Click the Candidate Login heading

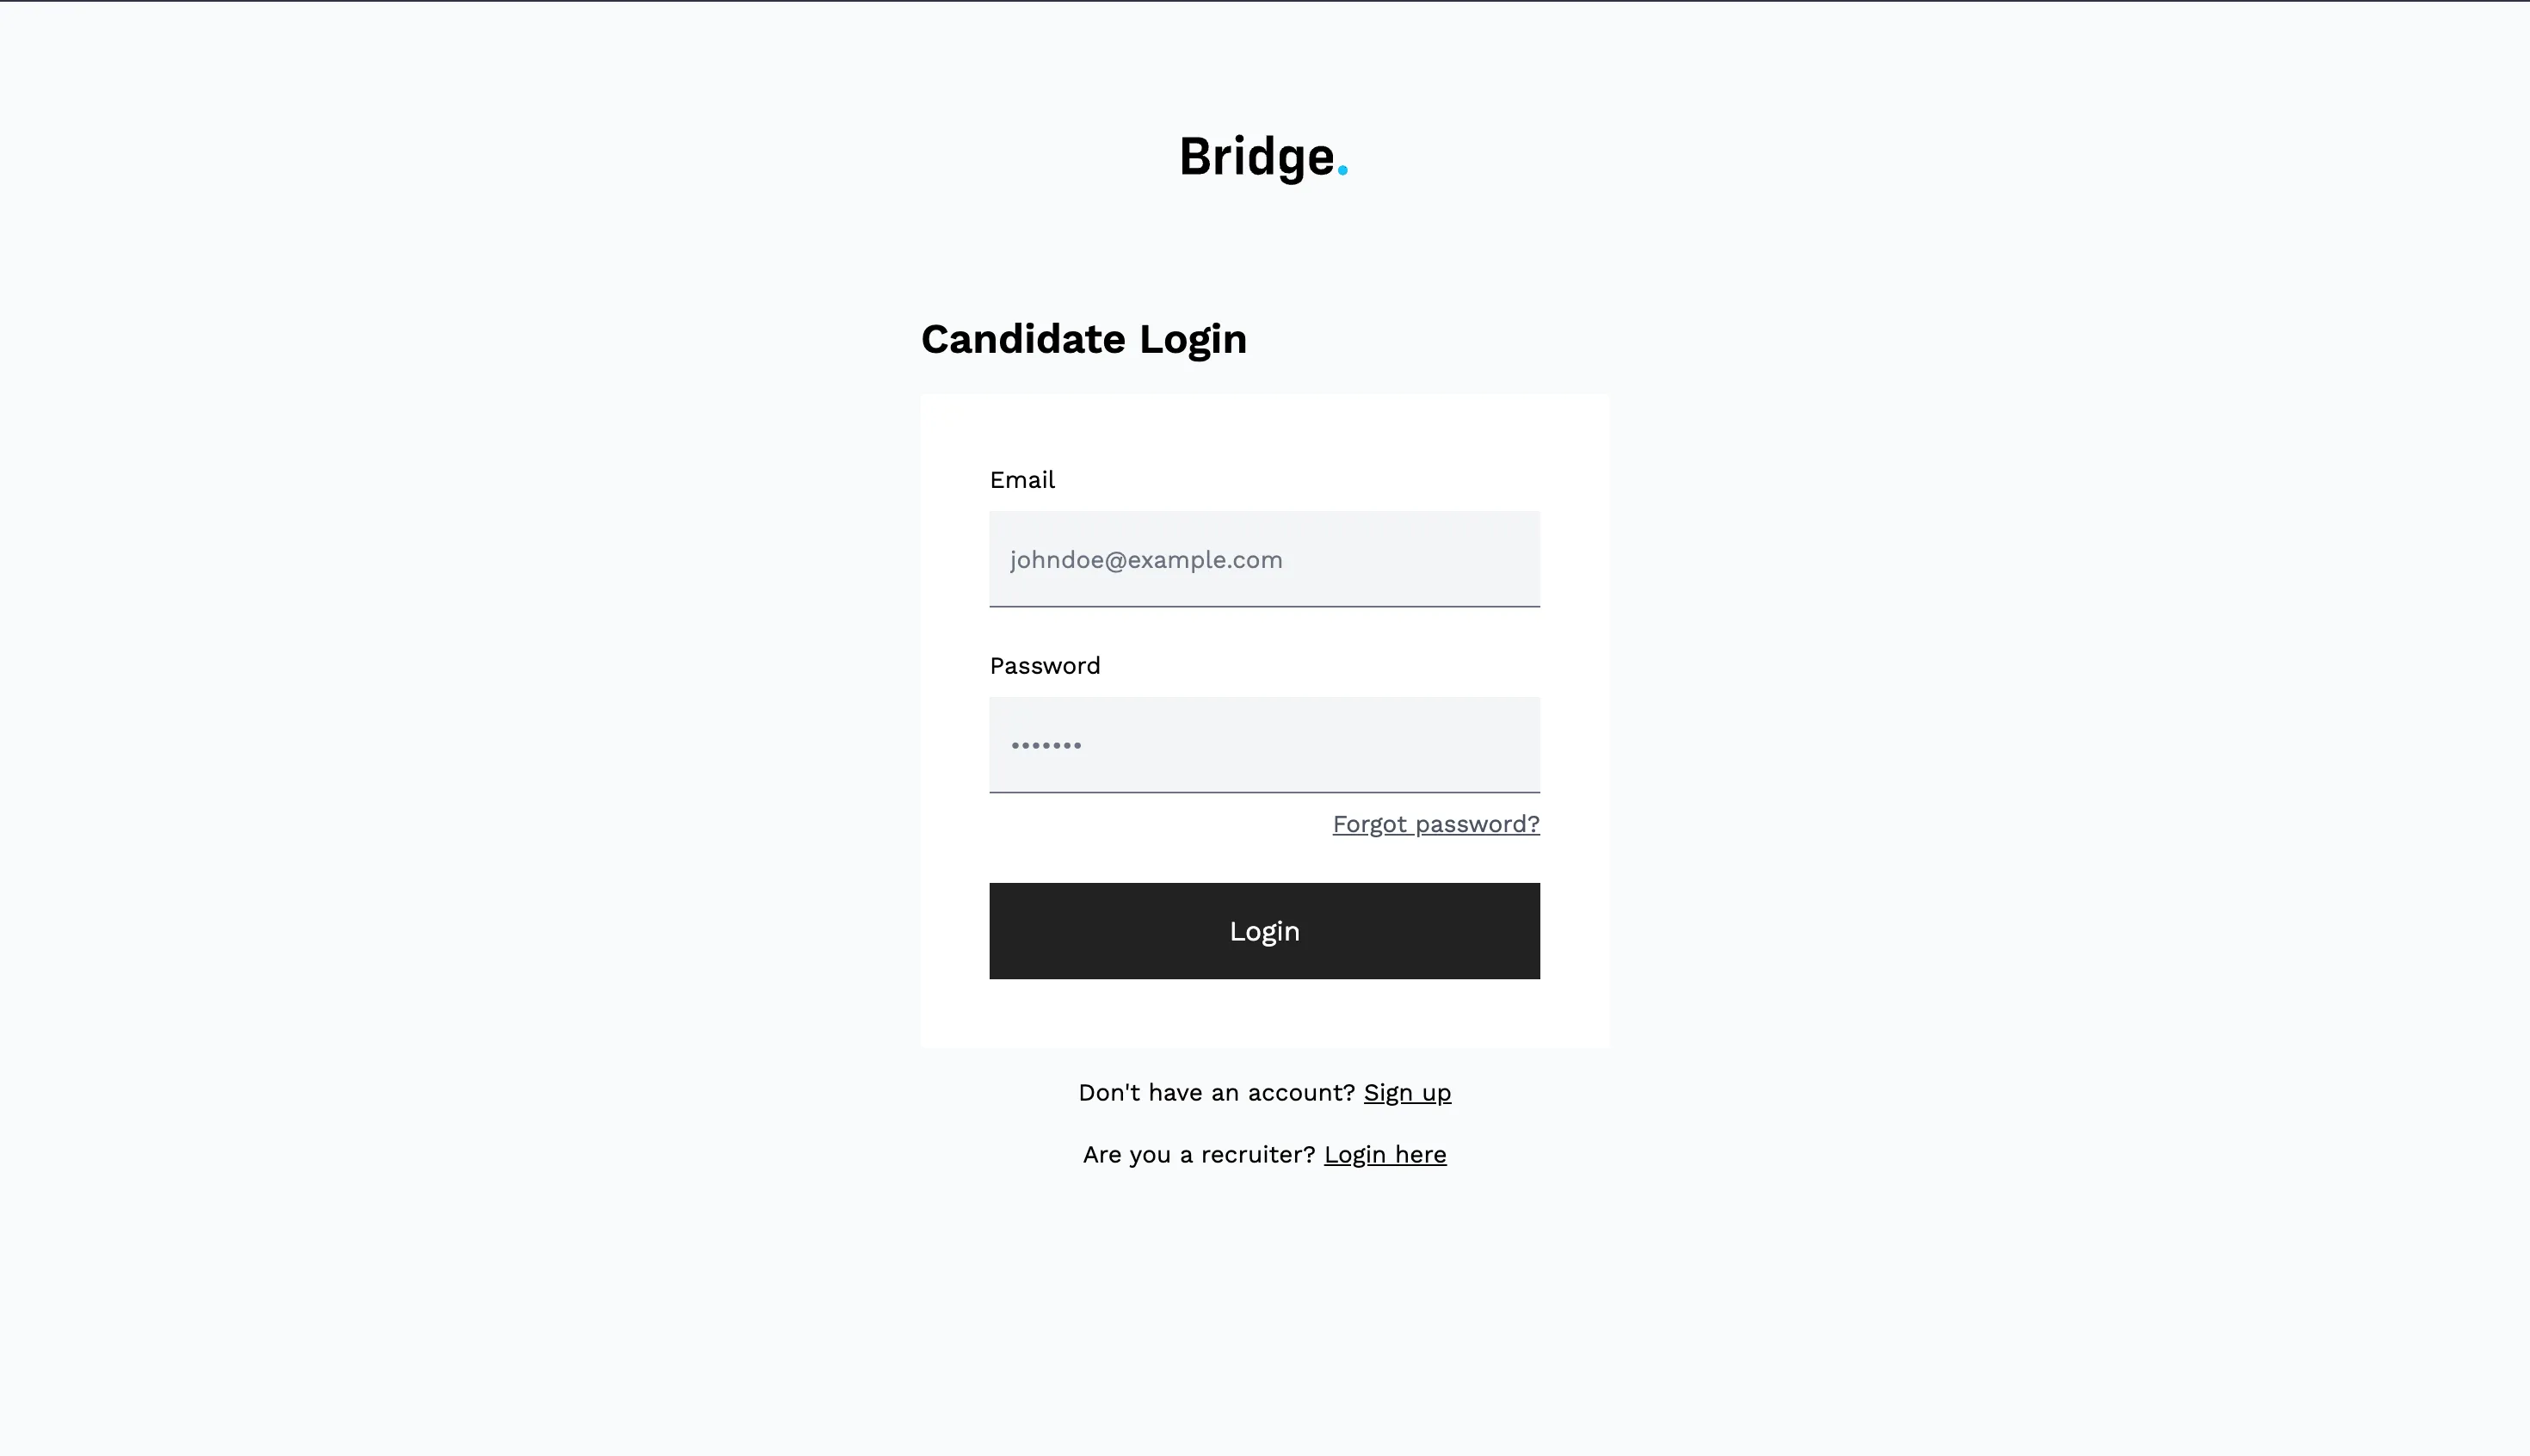tap(1083, 339)
